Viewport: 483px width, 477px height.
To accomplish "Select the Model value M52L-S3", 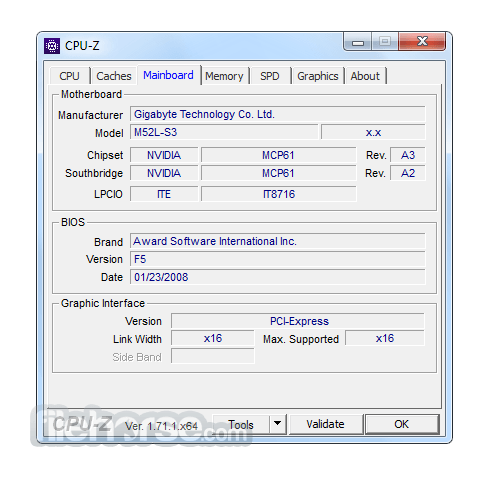I will 224,132.
